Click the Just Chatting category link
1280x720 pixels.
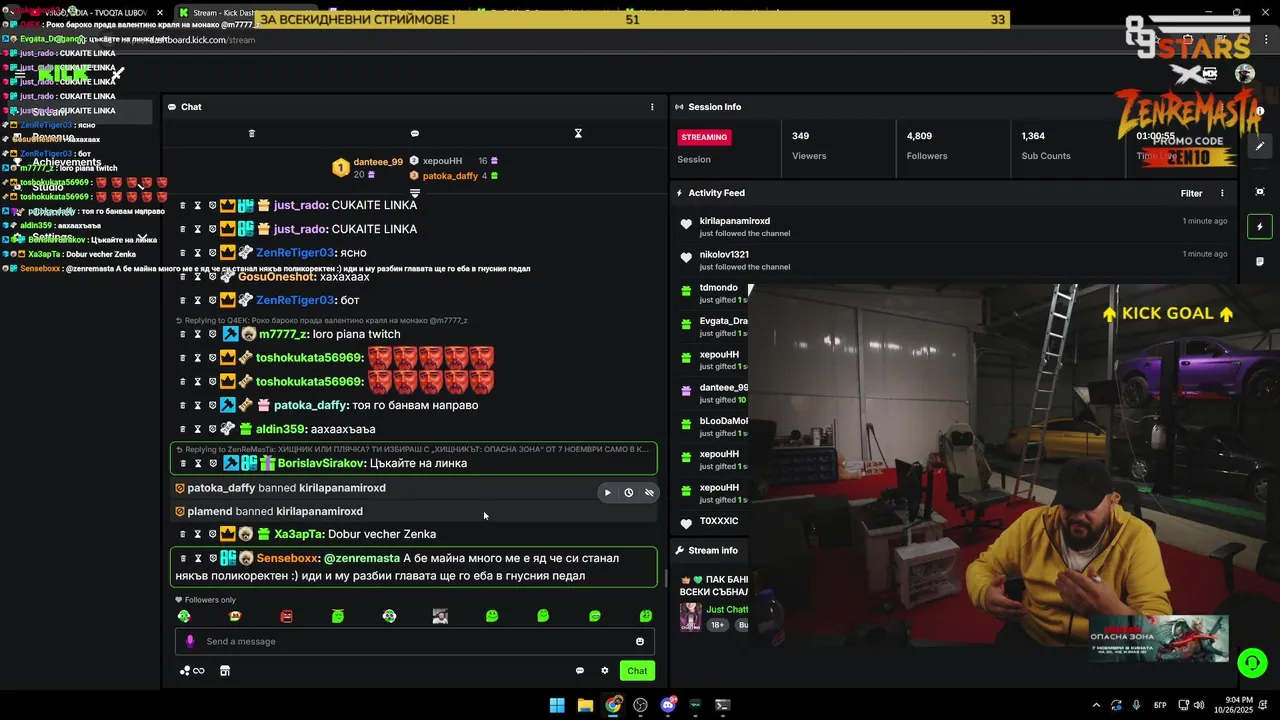pyautogui.click(x=727, y=609)
